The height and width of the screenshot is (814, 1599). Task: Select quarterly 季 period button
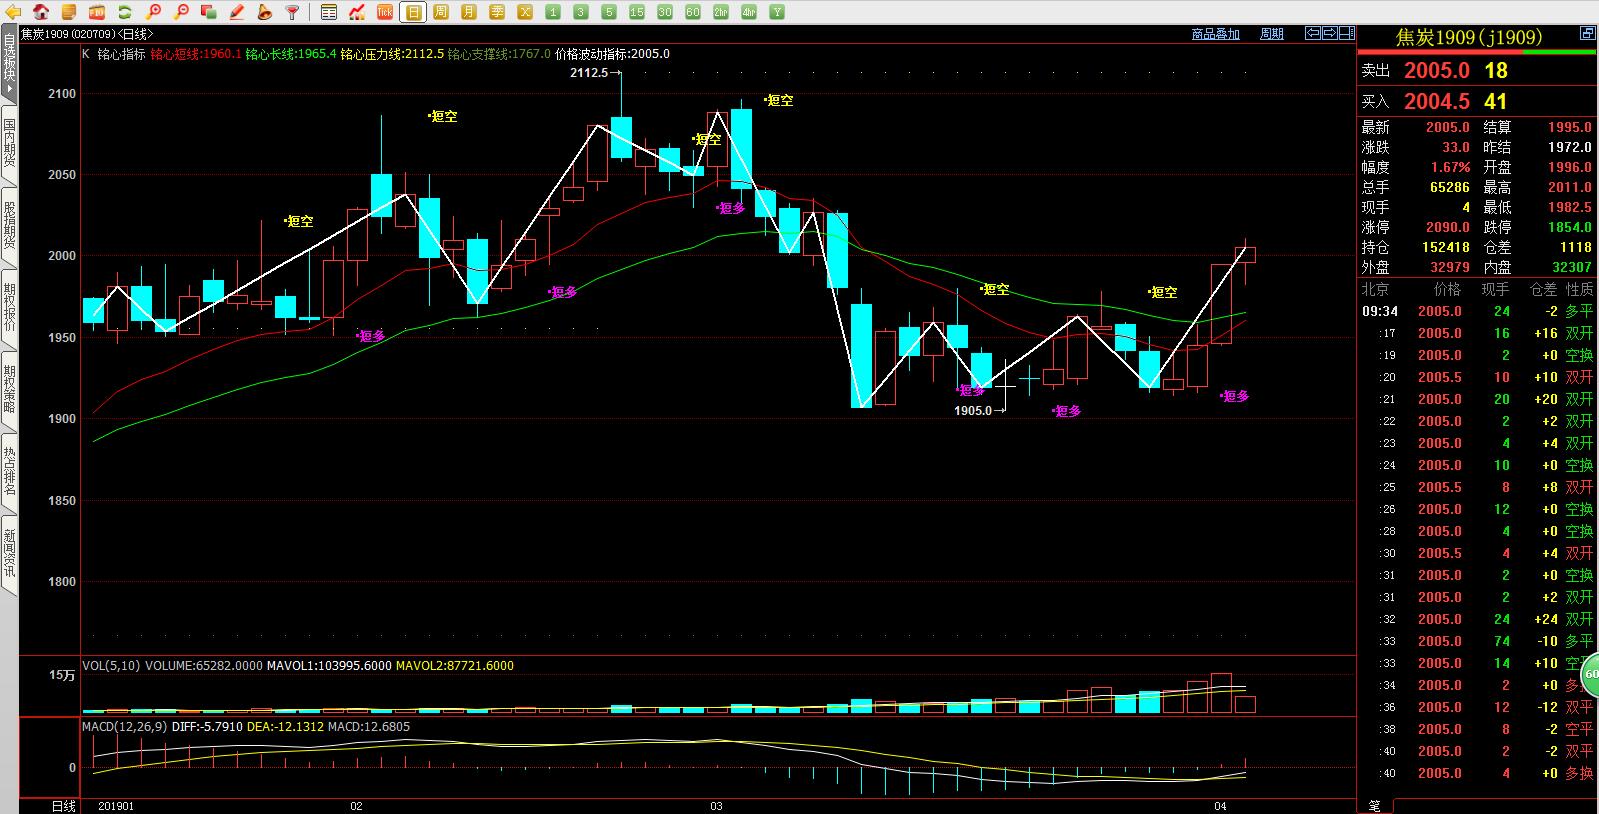pos(497,12)
